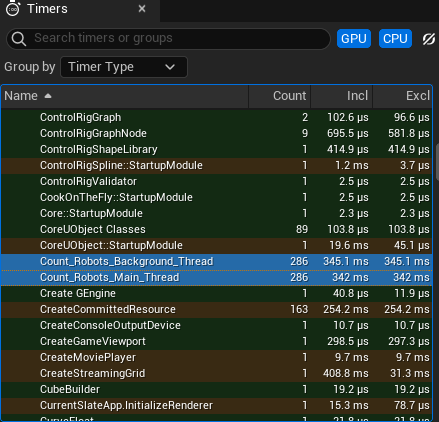
Task: Toggle the zero-count filter slashed-circle icon
Action: [429, 39]
